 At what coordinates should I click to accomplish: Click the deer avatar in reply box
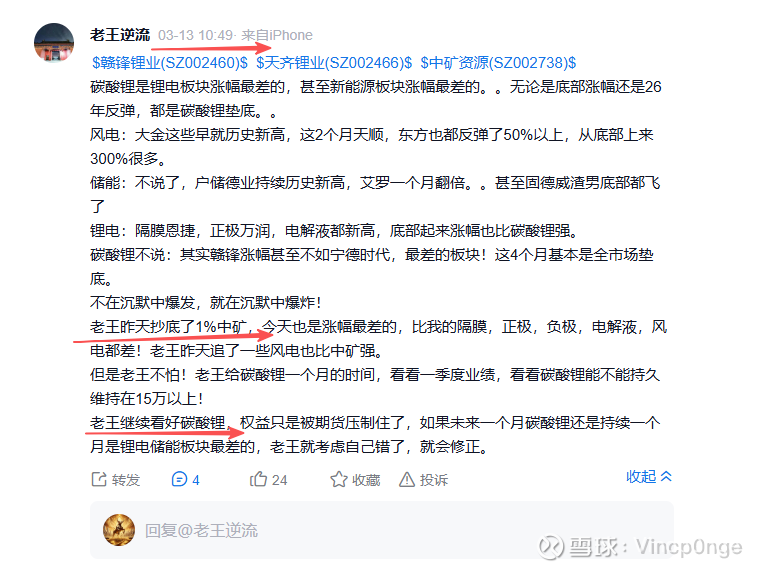[119, 530]
